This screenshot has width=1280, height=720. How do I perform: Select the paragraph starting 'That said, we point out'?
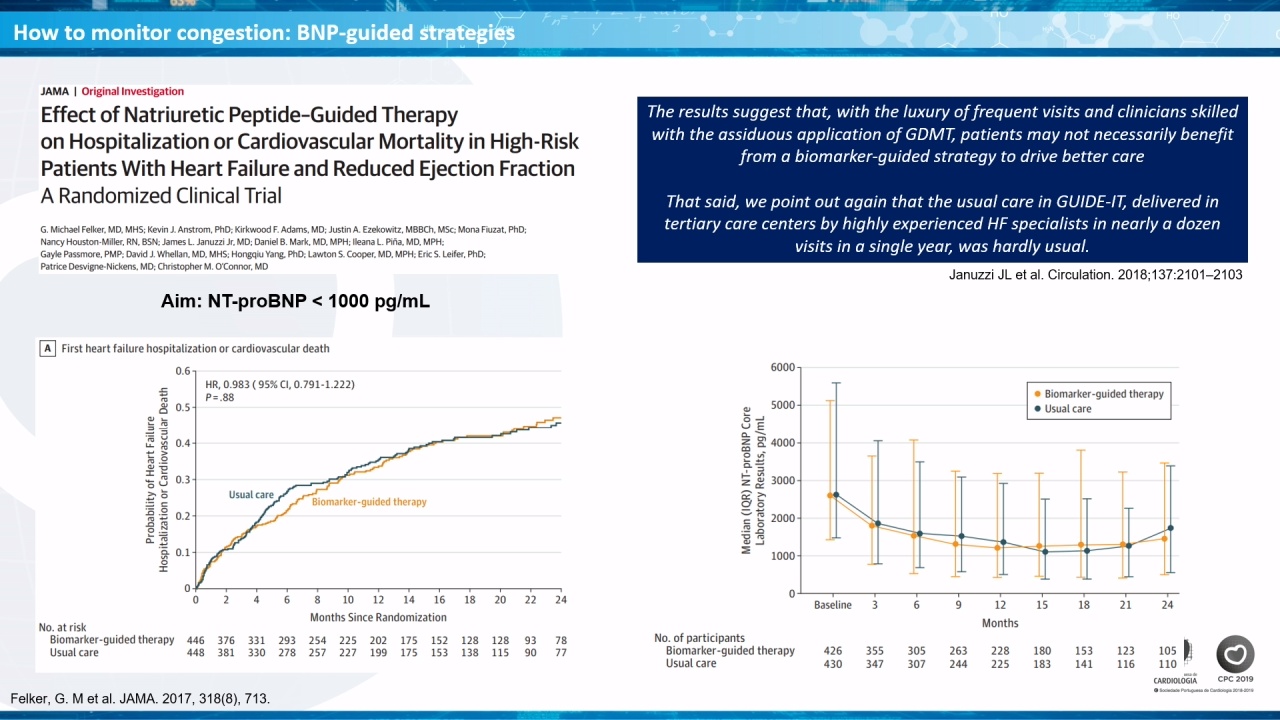click(x=942, y=223)
